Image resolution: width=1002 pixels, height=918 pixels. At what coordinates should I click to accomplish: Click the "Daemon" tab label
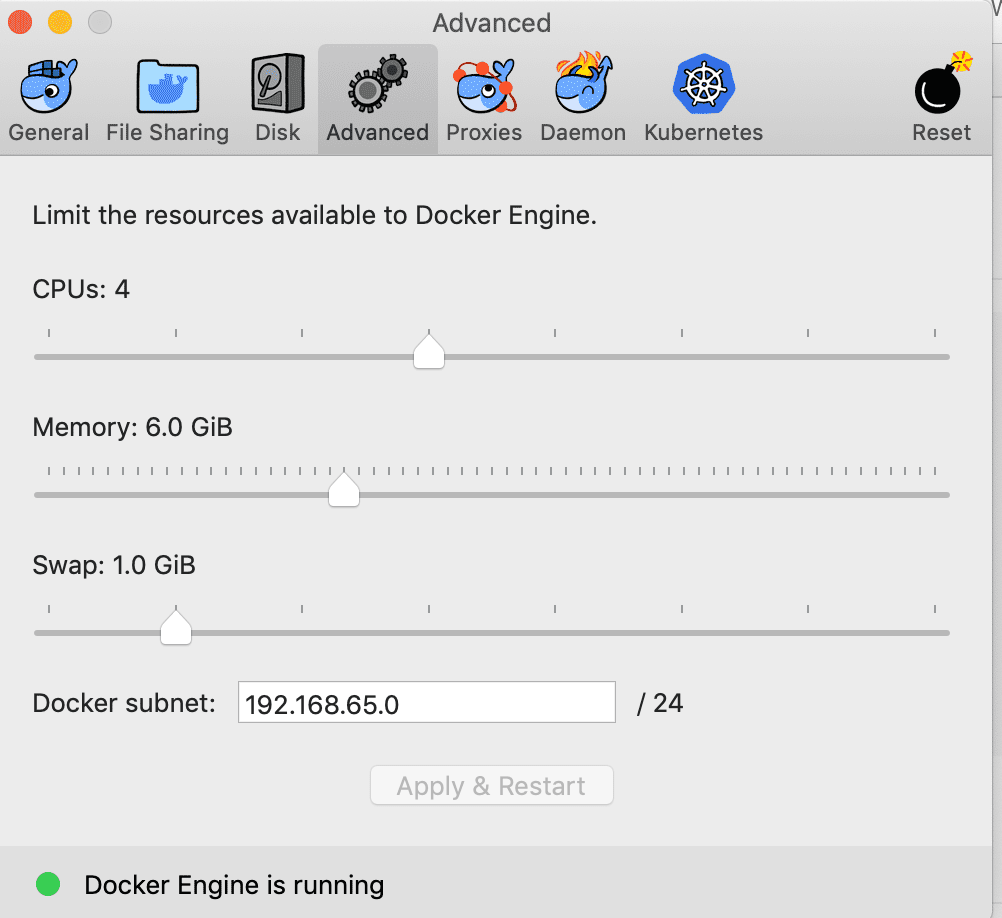(583, 132)
